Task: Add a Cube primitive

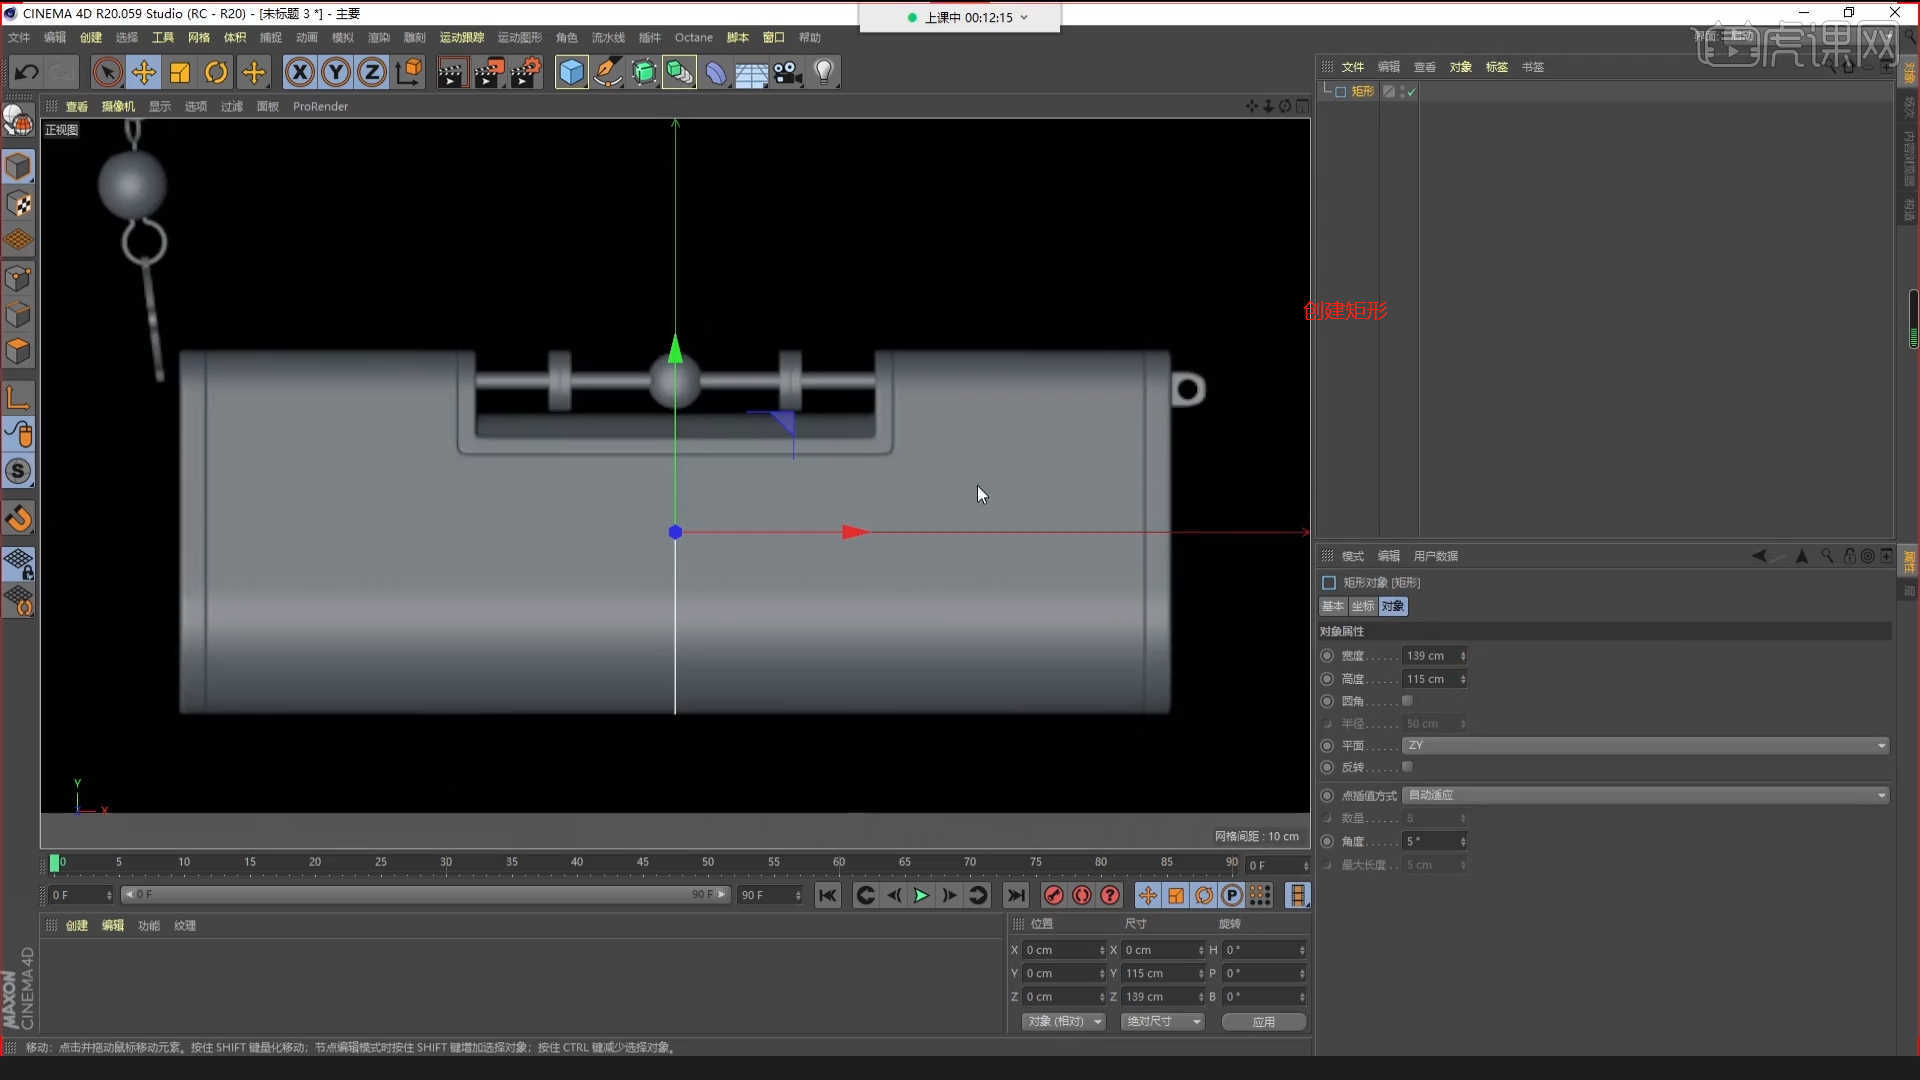Action: (x=571, y=72)
